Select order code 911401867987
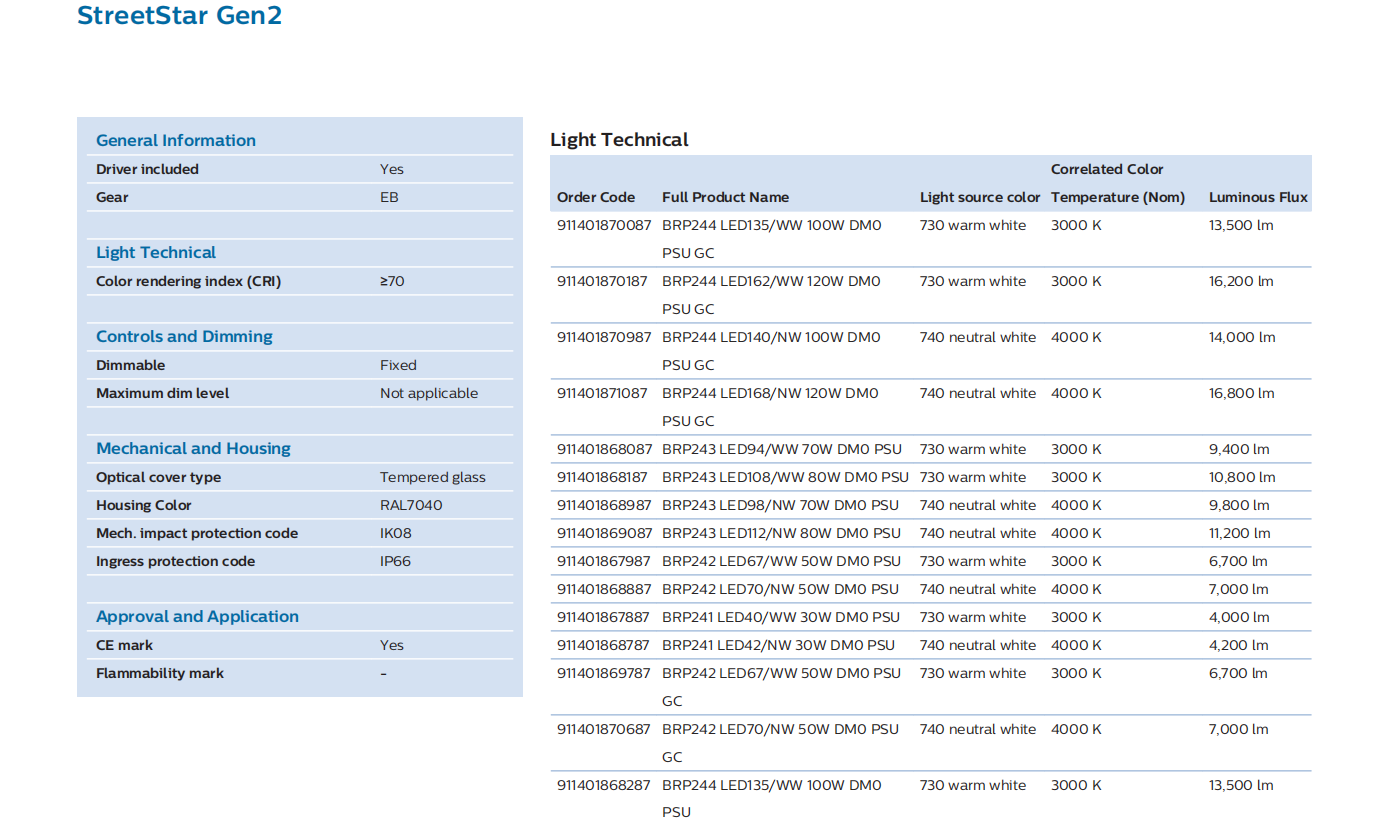The image size is (1384, 824). [603, 561]
